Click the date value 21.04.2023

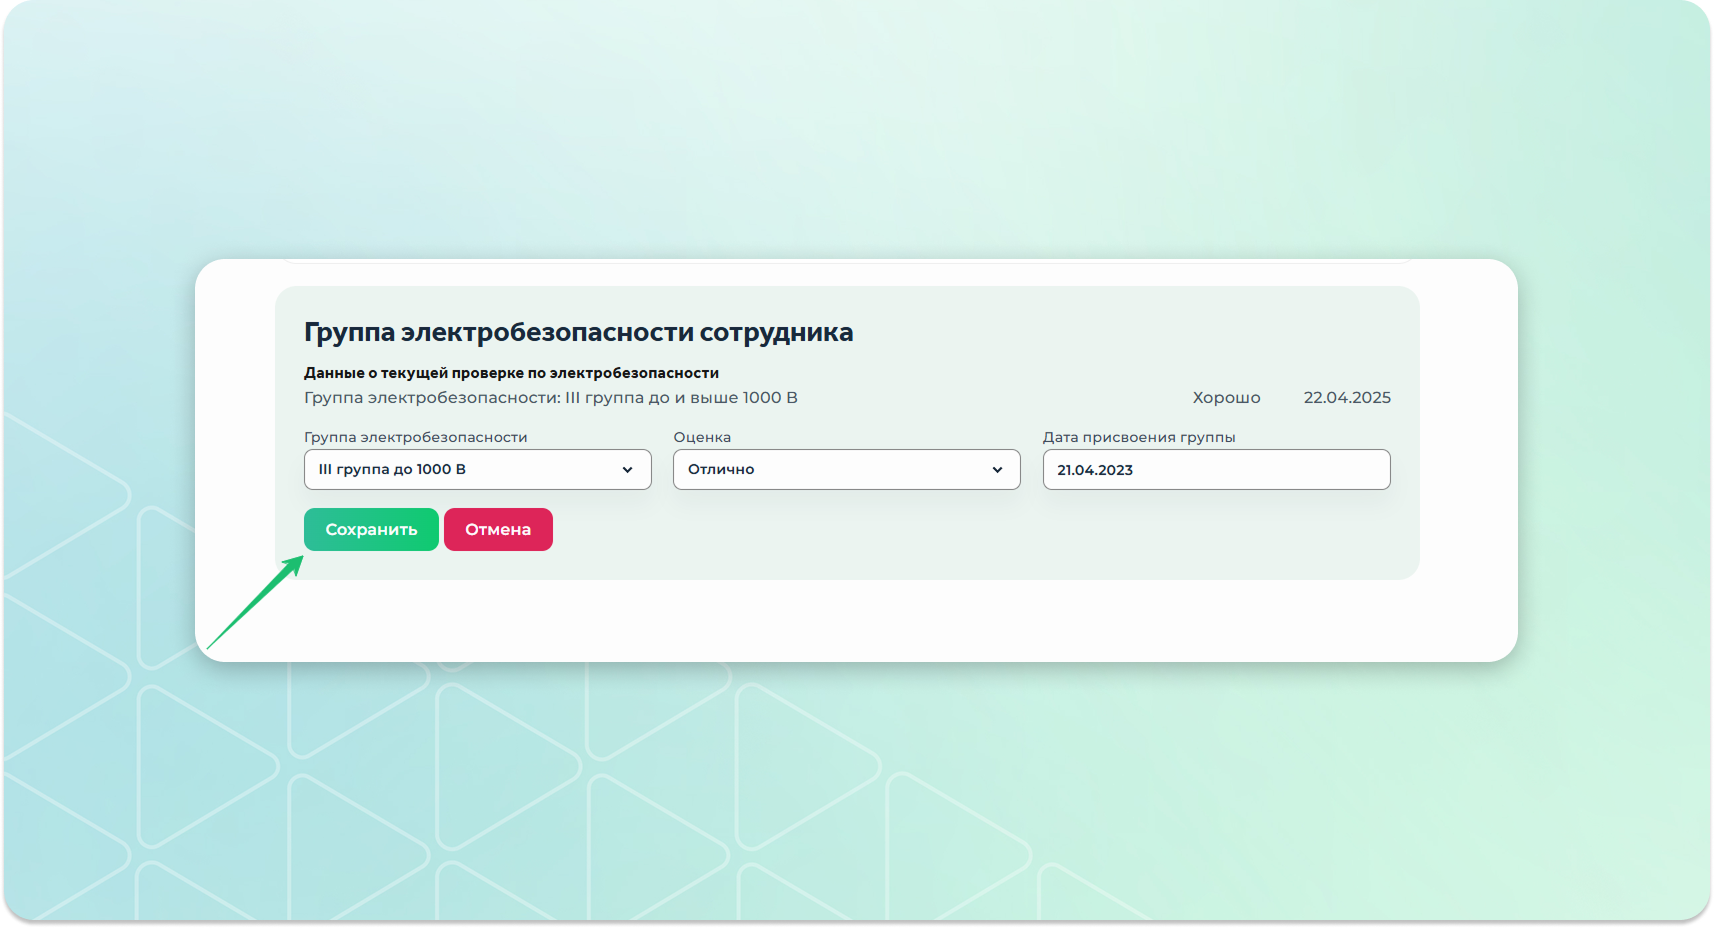[x=1095, y=470]
